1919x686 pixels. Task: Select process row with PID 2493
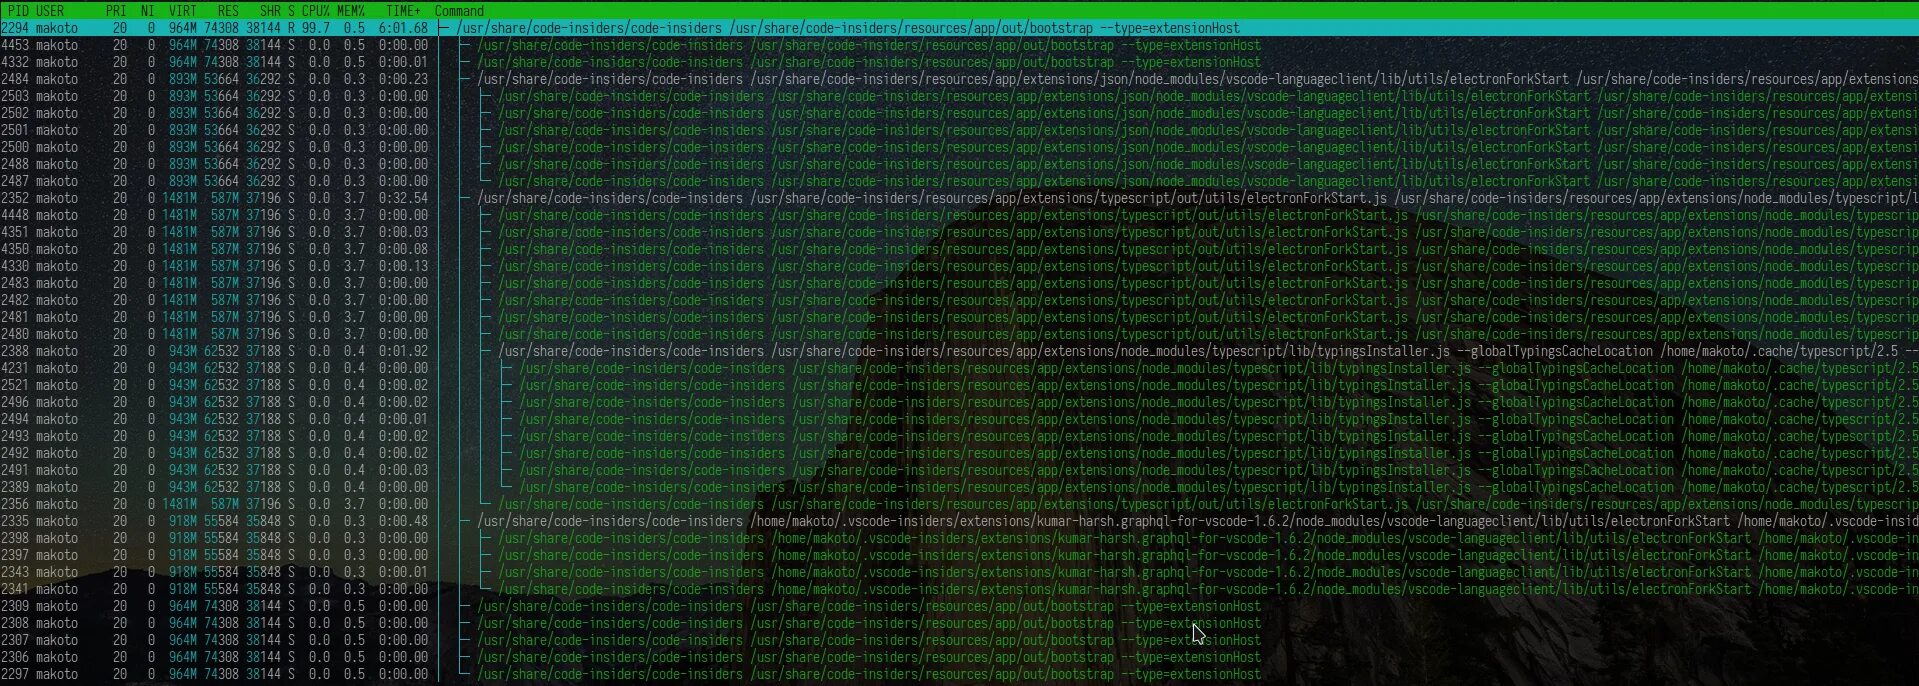coord(959,436)
